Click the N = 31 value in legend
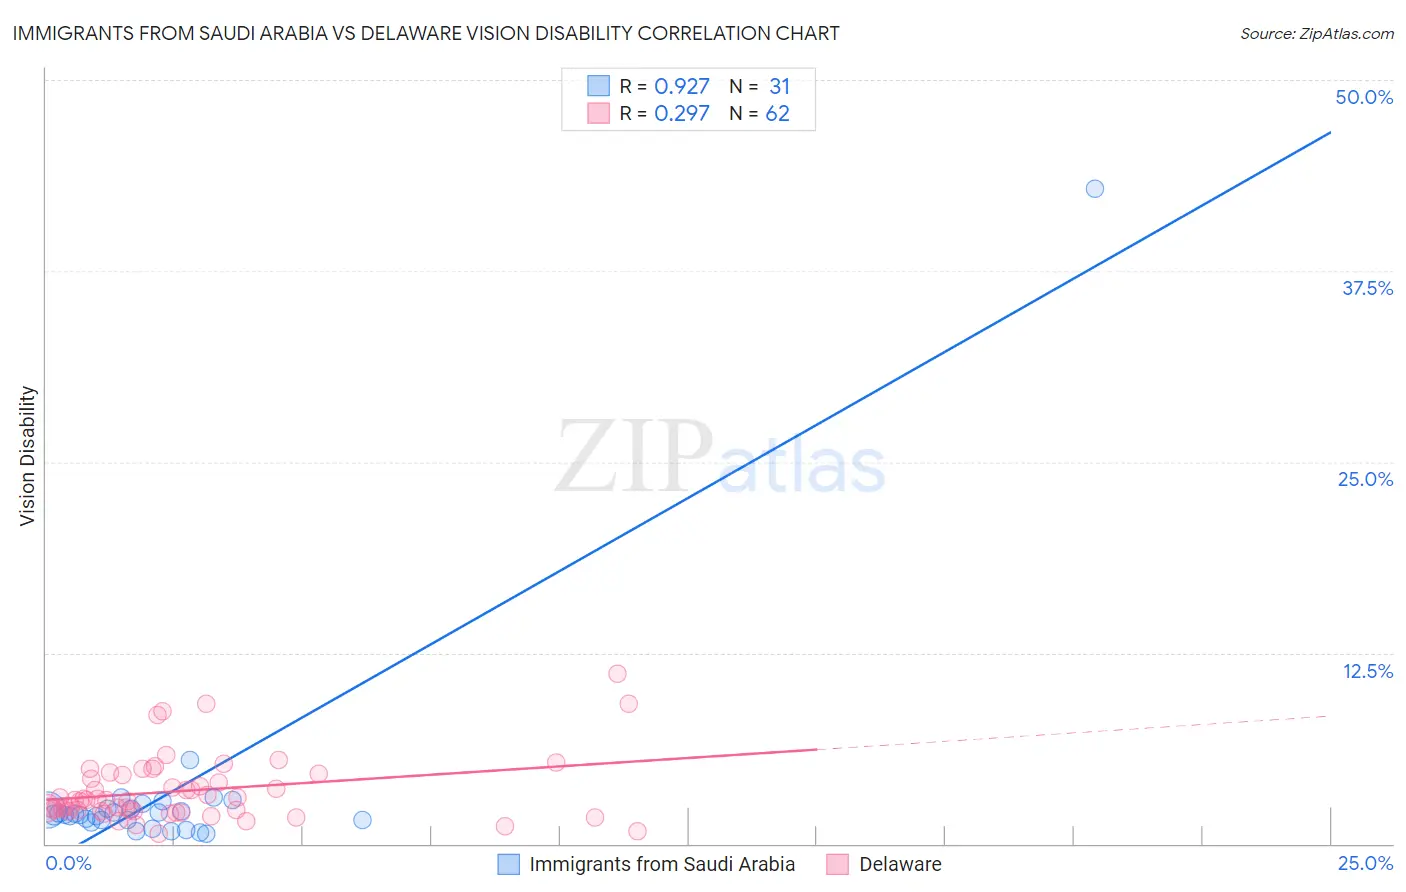The height and width of the screenshot is (892, 1406). click(x=760, y=86)
